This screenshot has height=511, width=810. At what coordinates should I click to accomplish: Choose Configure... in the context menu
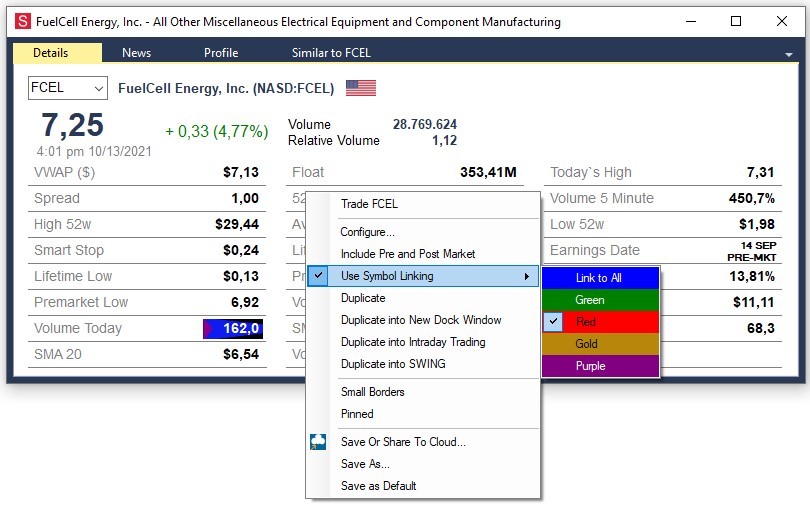424,232
